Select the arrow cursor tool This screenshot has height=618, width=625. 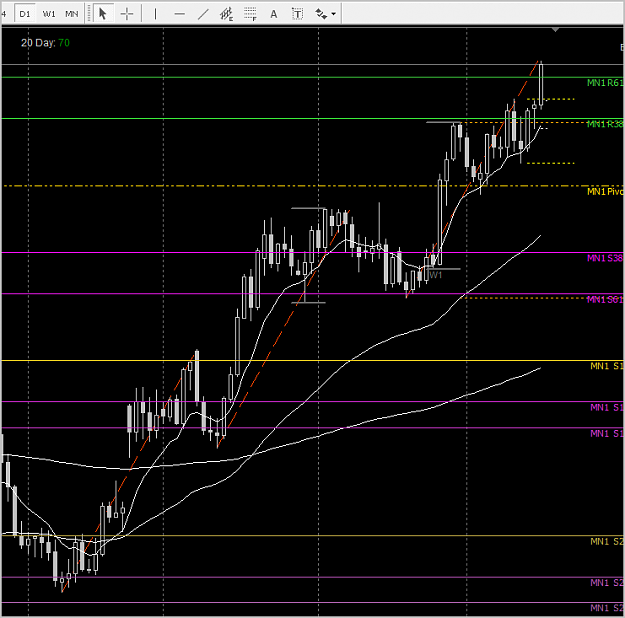(x=103, y=14)
